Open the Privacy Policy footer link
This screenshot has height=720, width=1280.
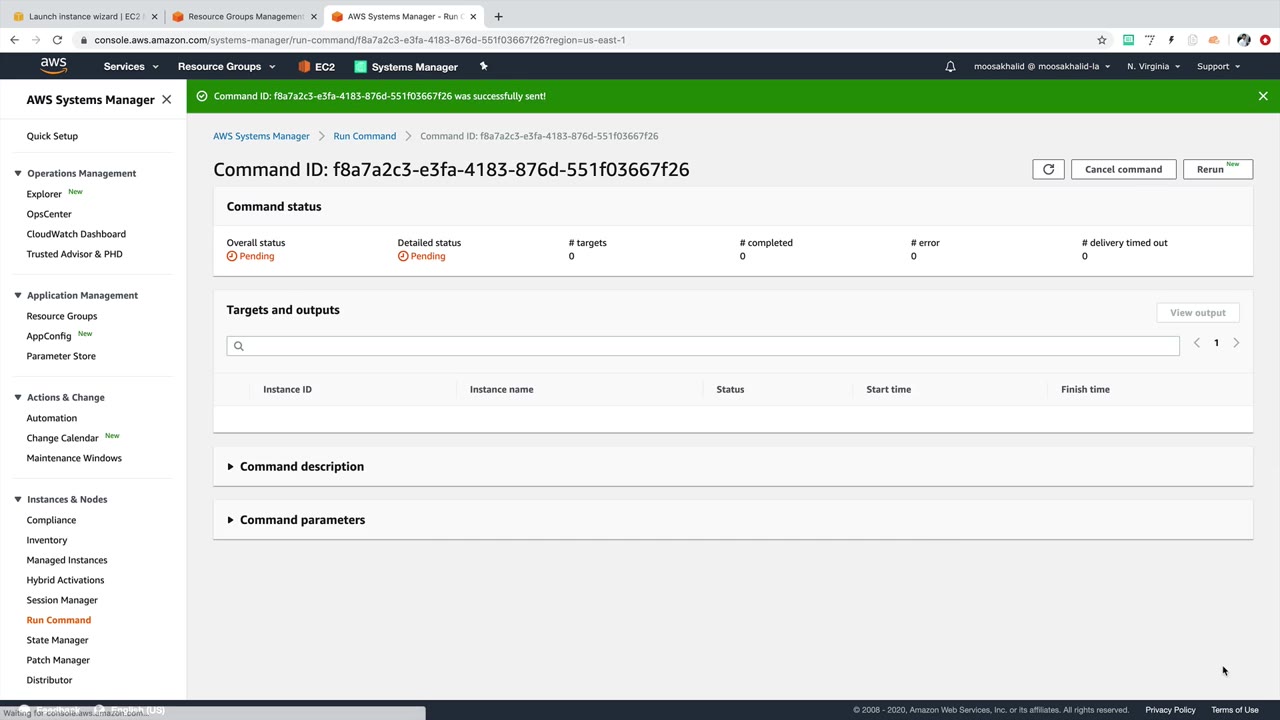pos(1170,710)
